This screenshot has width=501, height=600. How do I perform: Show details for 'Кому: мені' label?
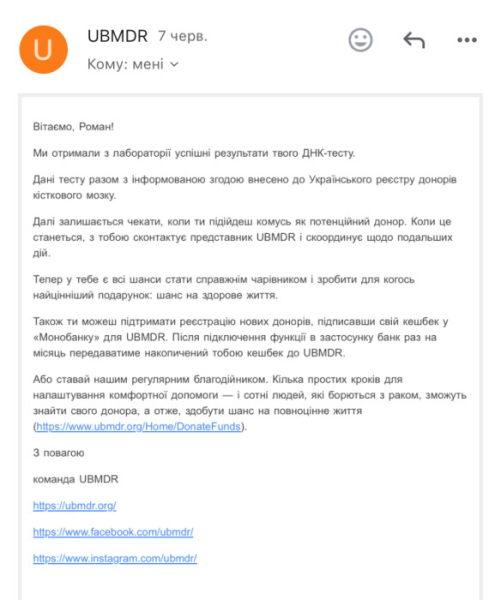tap(126, 64)
